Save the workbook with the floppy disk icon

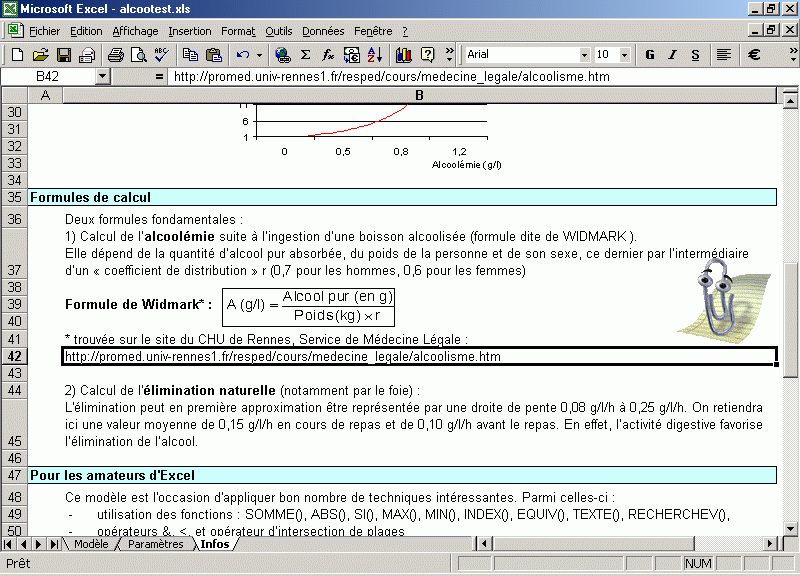coord(64,55)
